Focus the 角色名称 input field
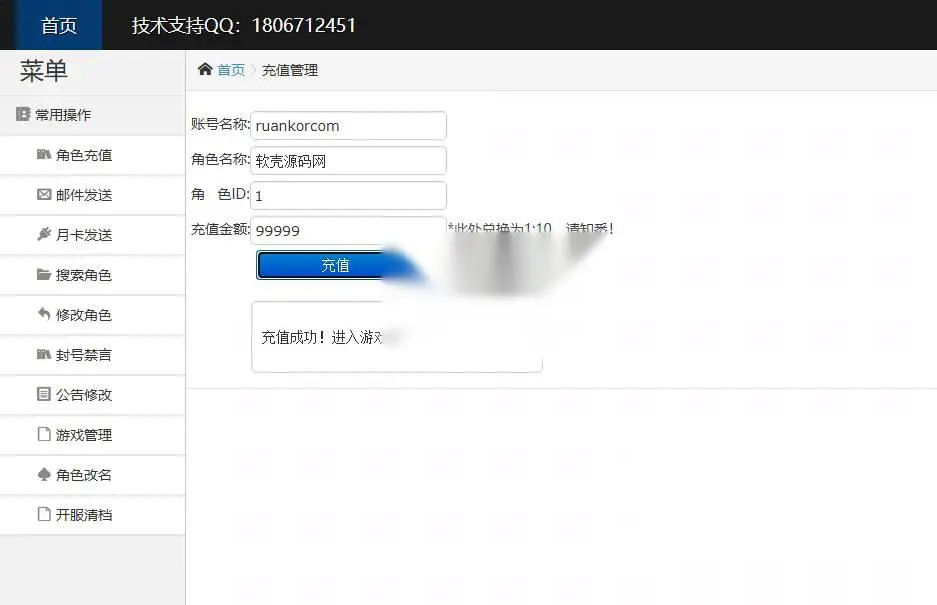The height and width of the screenshot is (605, 937). click(x=348, y=161)
